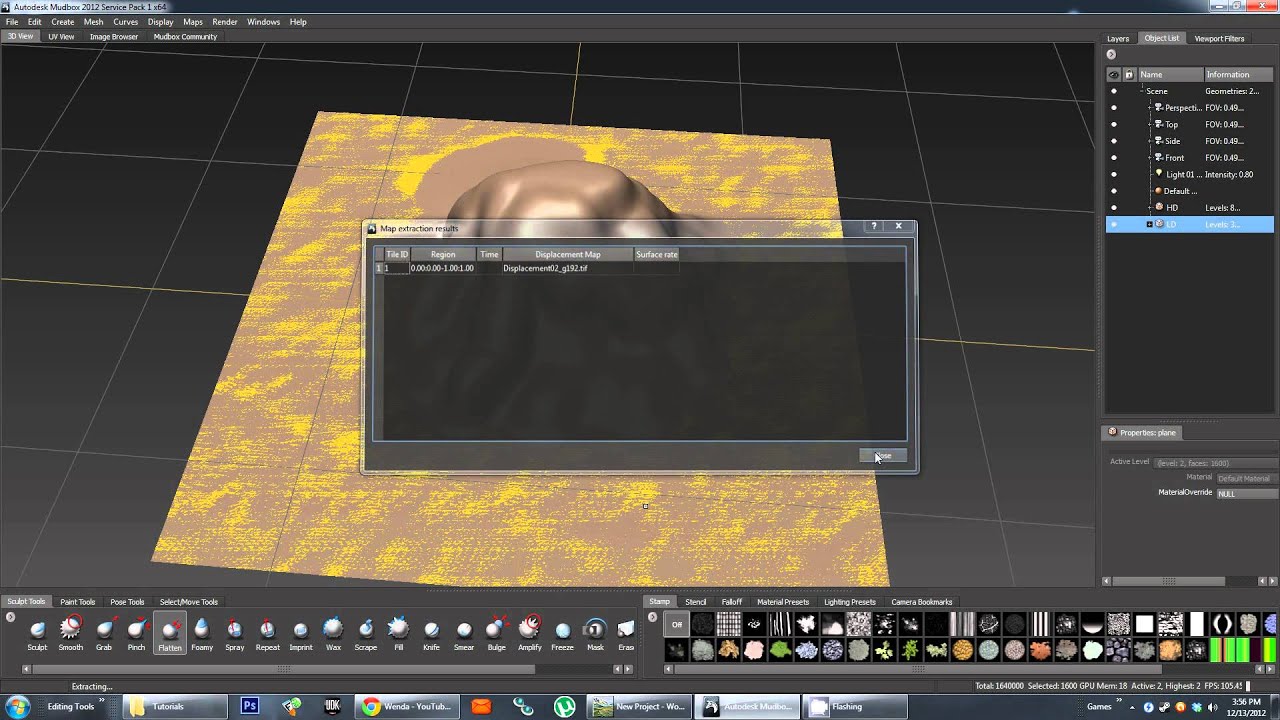
Task: Open the dialog's help question-mark button
Action: pyautogui.click(x=874, y=227)
